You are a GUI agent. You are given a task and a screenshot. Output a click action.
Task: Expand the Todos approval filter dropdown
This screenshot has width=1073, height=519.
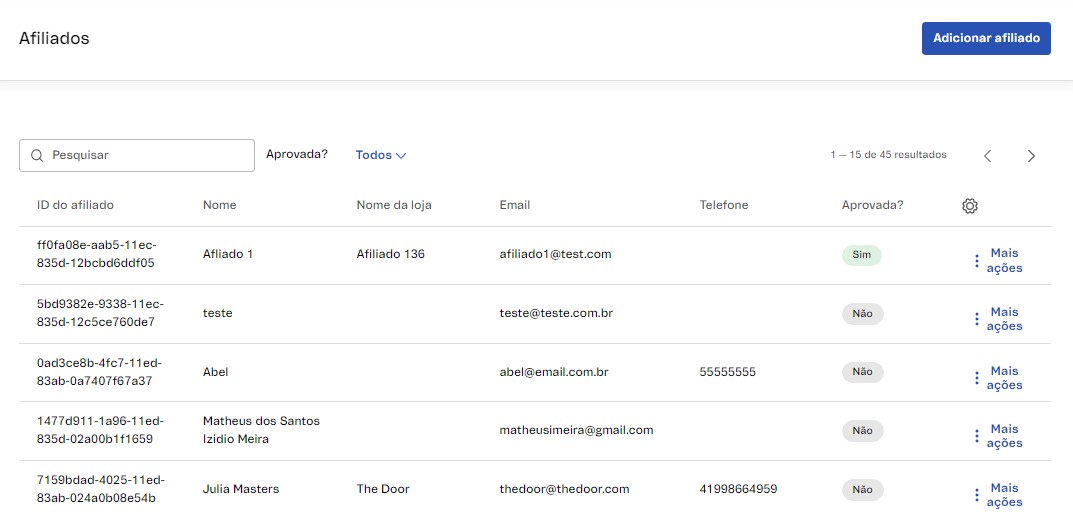pos(381,155)
